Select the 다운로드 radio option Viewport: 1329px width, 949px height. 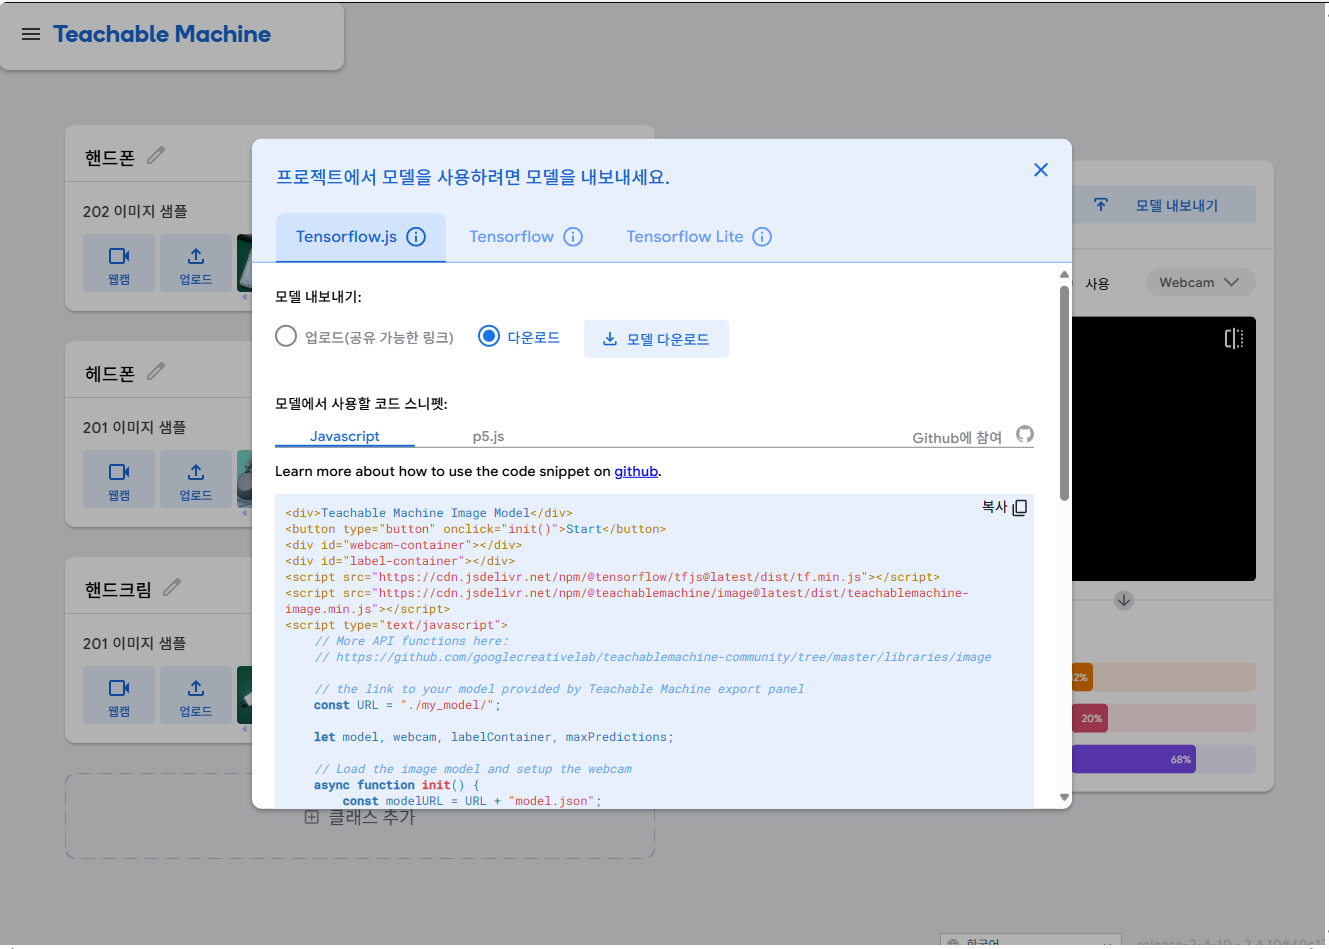[489, 337]
